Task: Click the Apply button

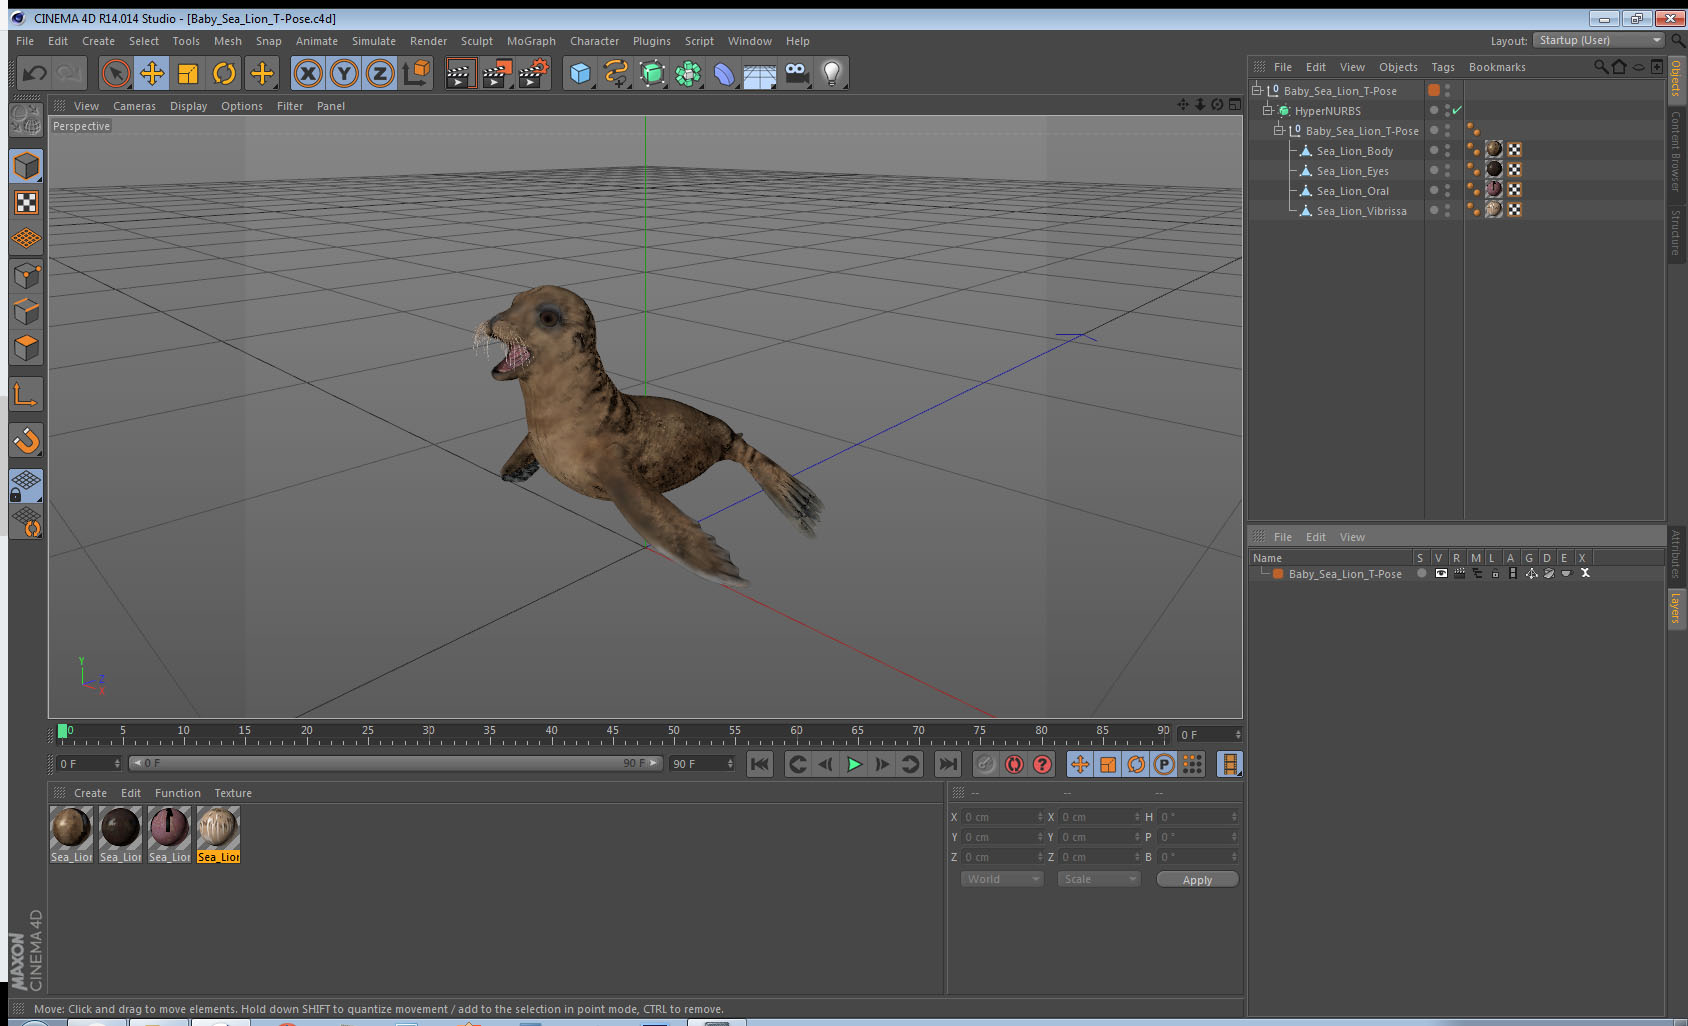Action: click(1197, 880)
